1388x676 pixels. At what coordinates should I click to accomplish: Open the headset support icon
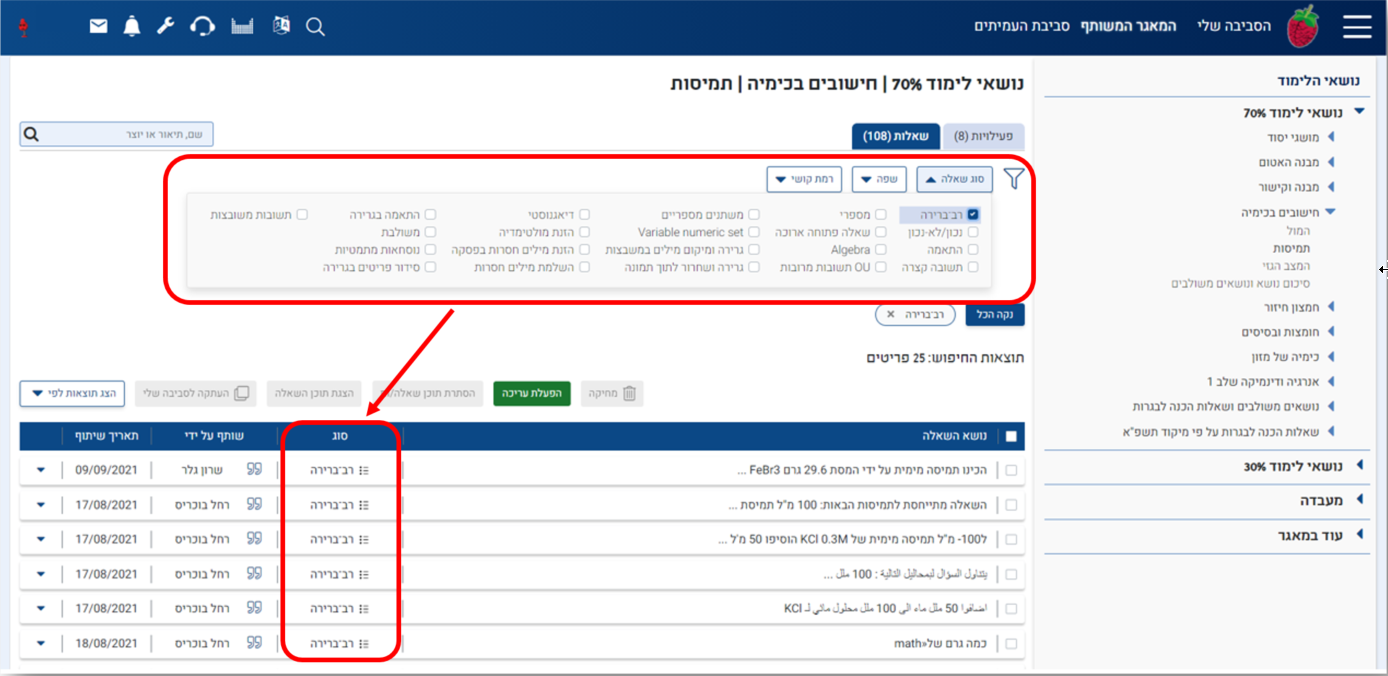coord(203,27)
